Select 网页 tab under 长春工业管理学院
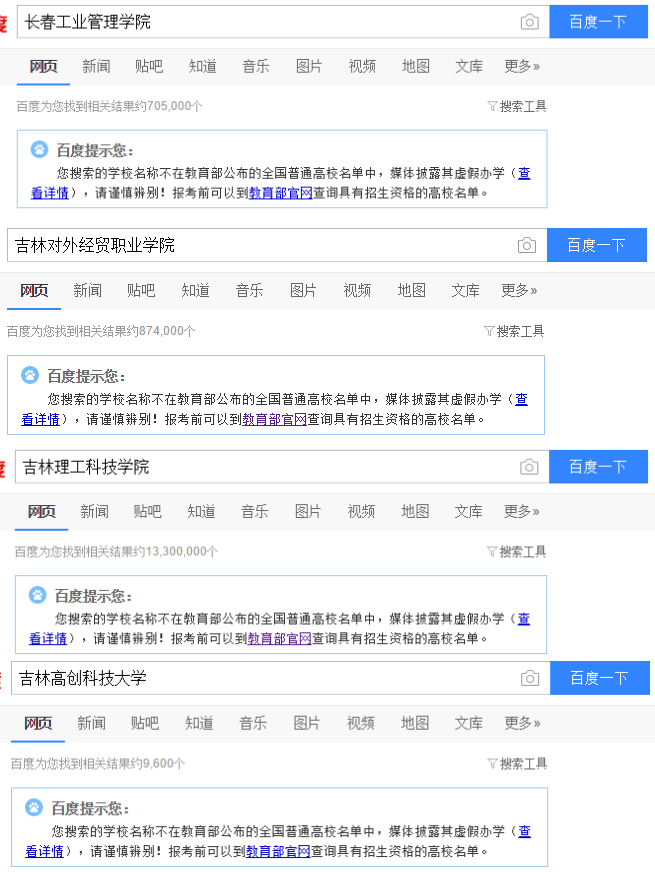This screenshot has height=872, width=655. (x=43, y=67)
